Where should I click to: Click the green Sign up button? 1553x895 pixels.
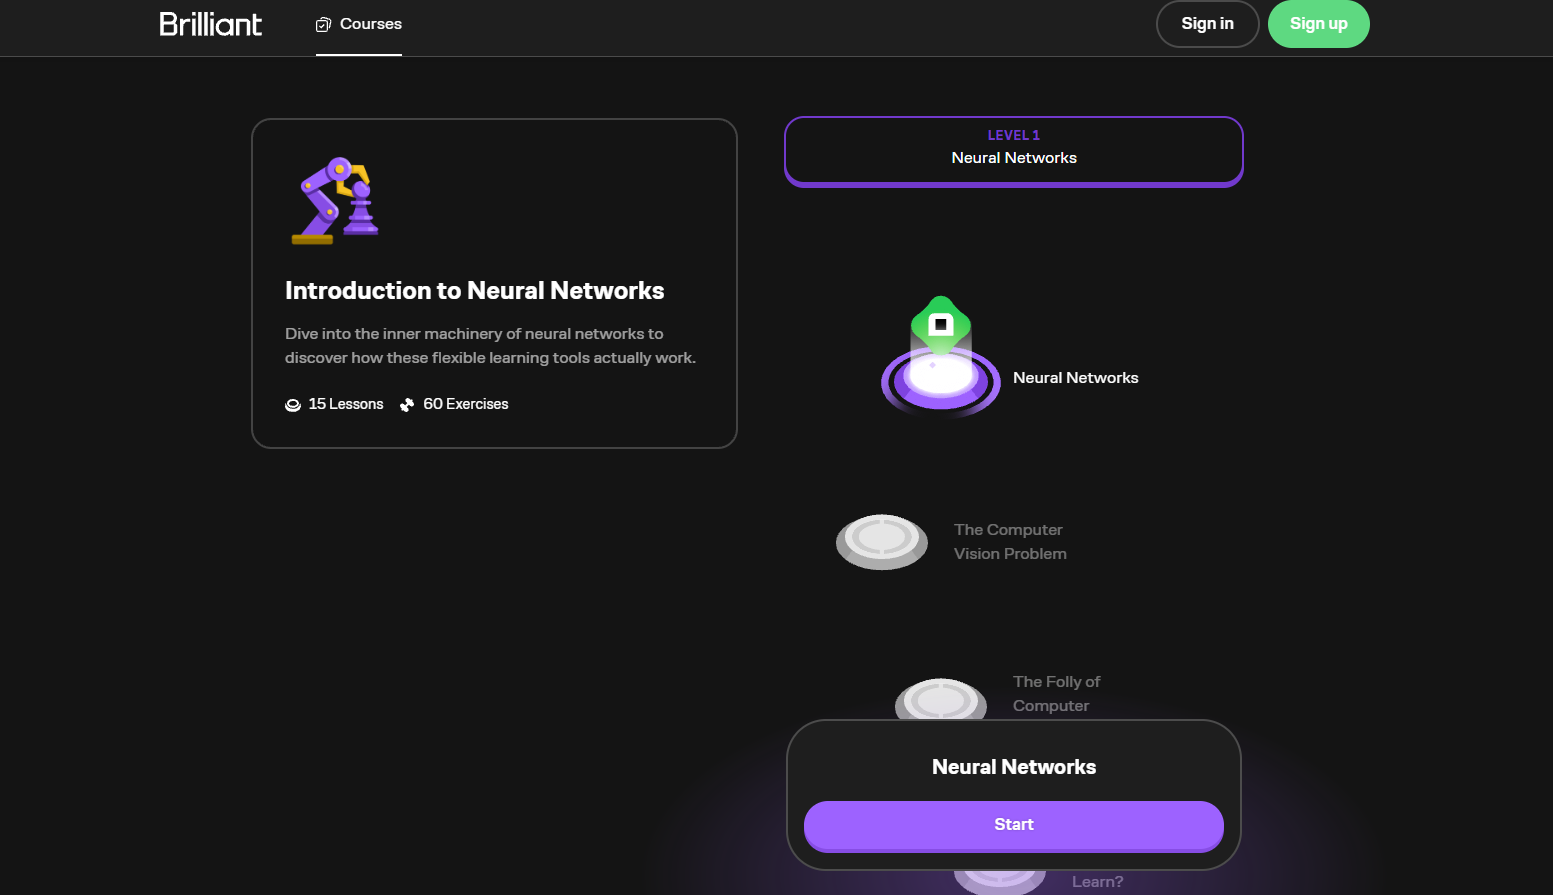point(1318,24)
